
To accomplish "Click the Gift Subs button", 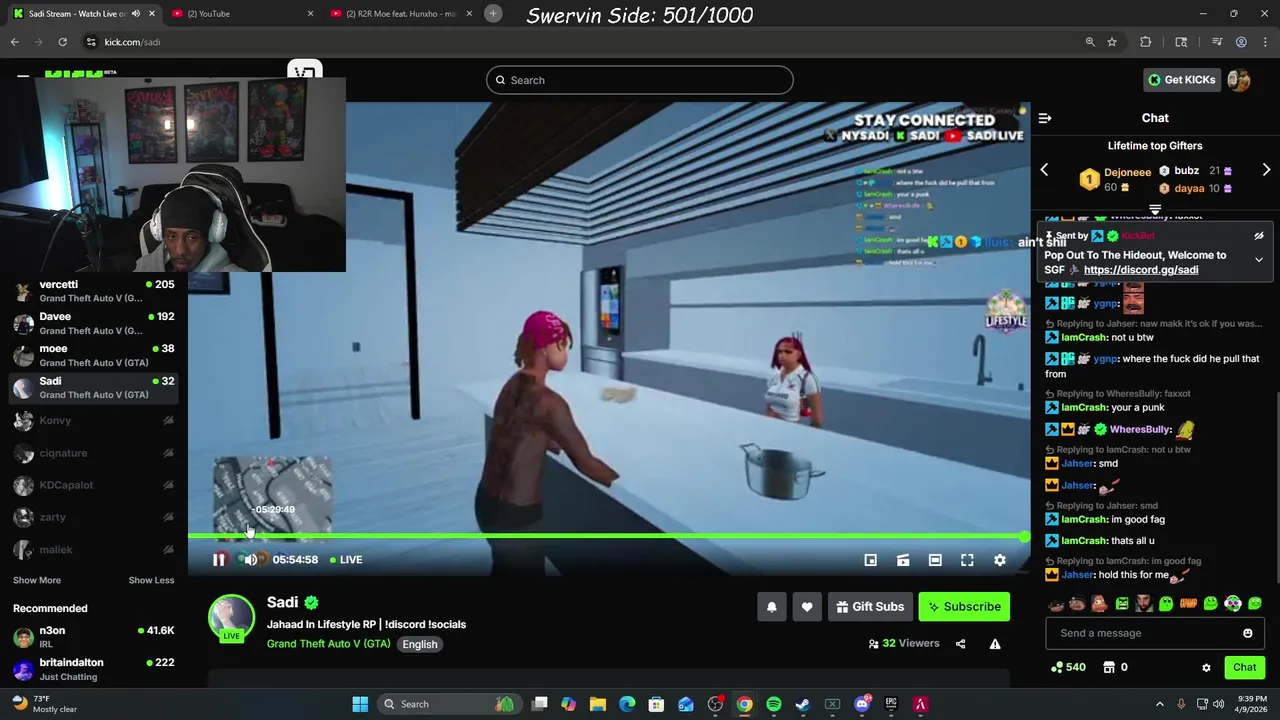I will coord(869,607).
